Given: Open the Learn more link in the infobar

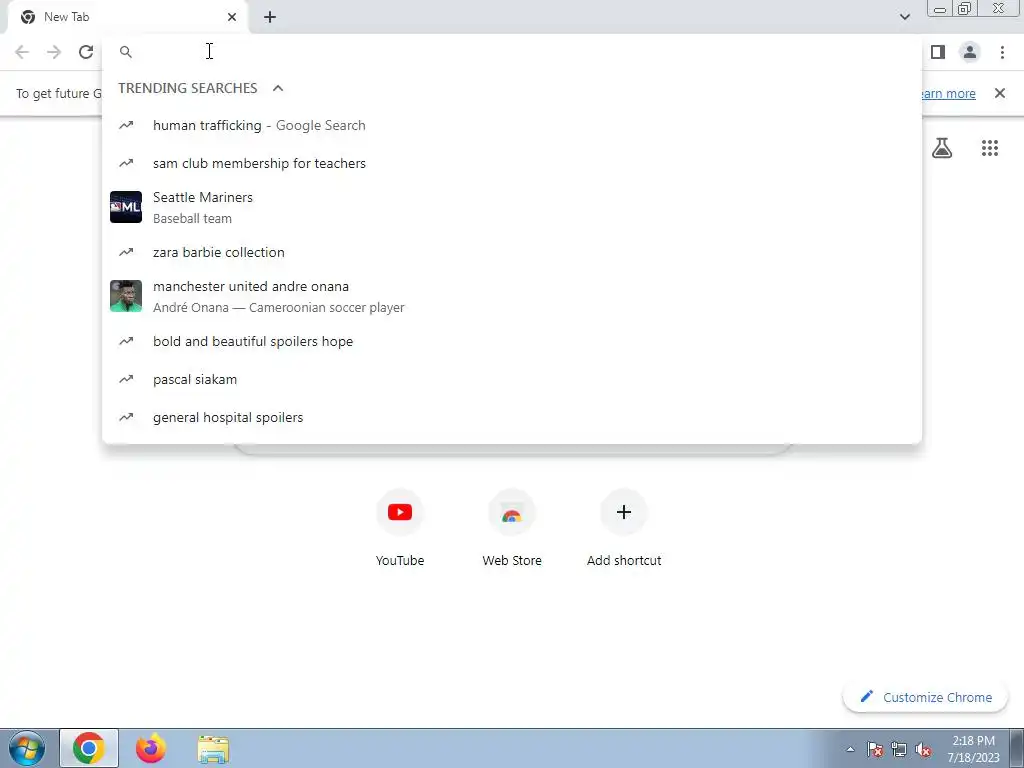Looking at the screenshot, I should point(948,93).
